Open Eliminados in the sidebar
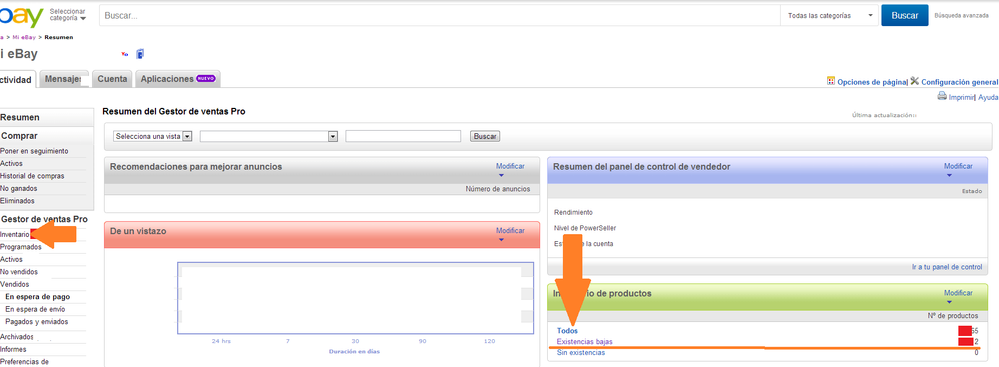 [17, 201]
